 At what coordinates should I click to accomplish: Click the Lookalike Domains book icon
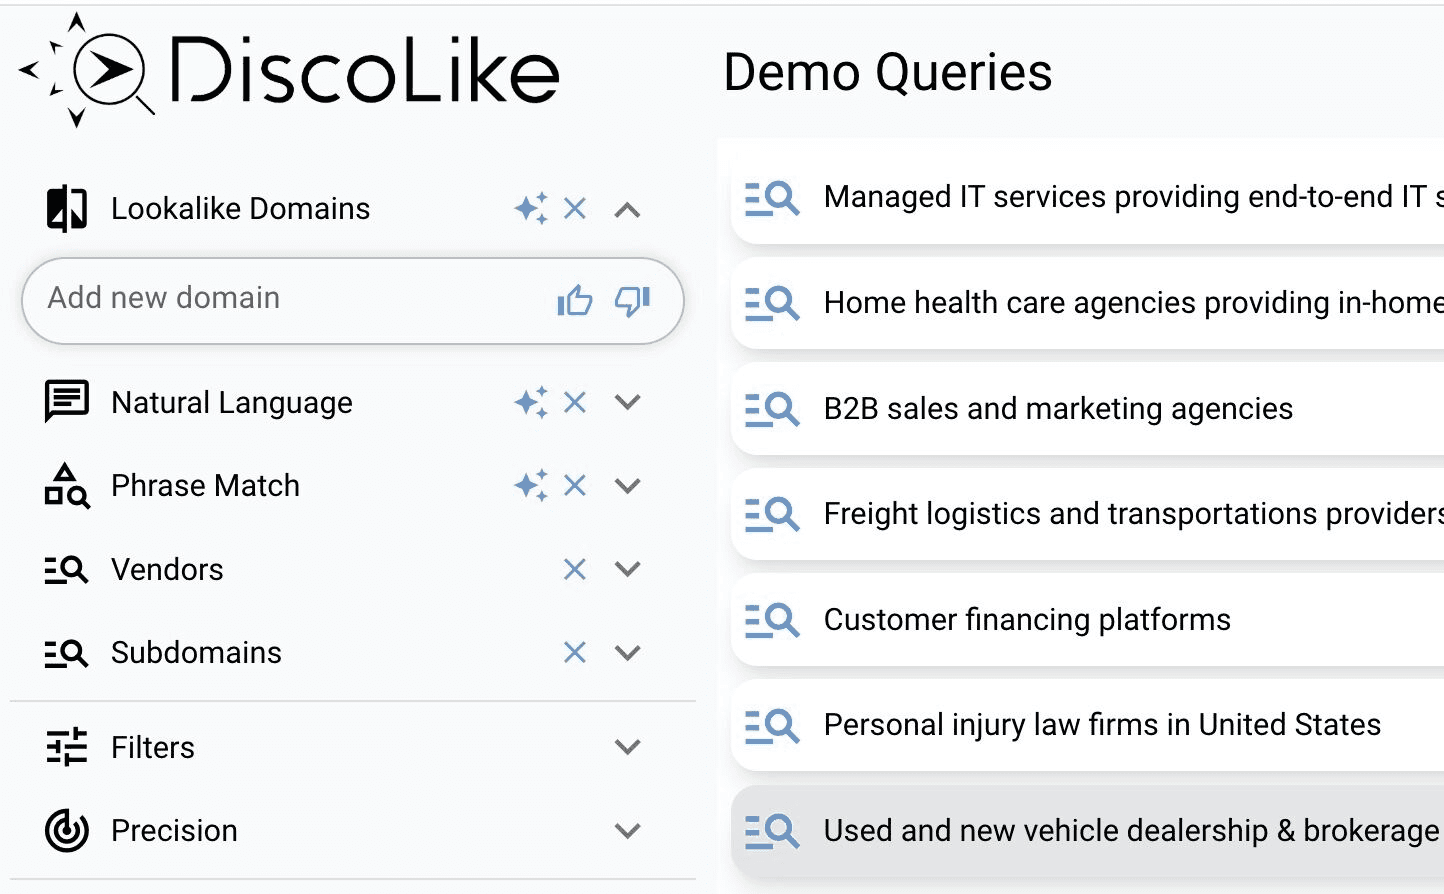point(65,208)
